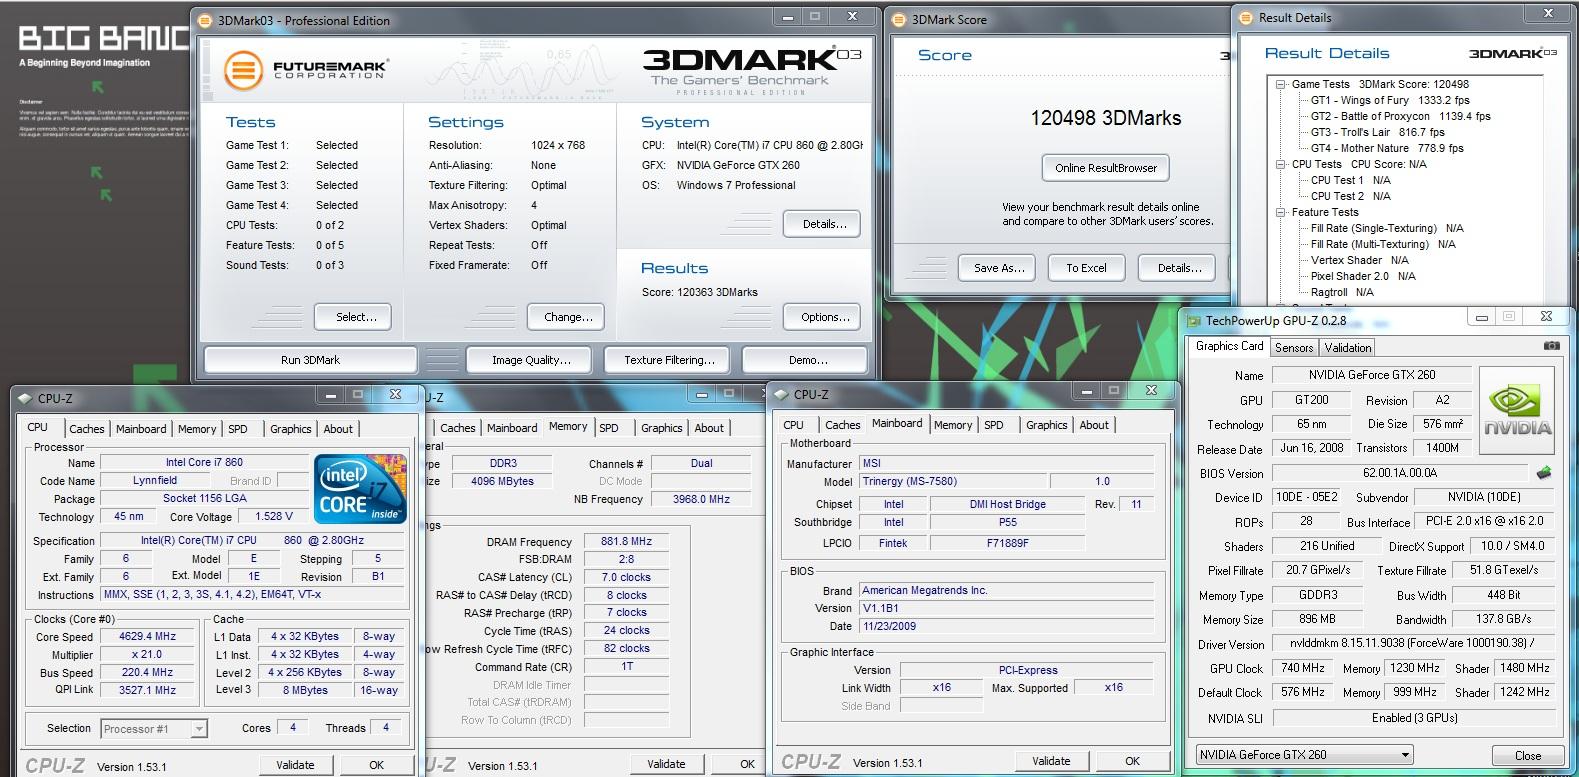Click OK in the leftmost CPU-Z window
The width and height of the screenshot is (1579, 777).
coord(376,765)
